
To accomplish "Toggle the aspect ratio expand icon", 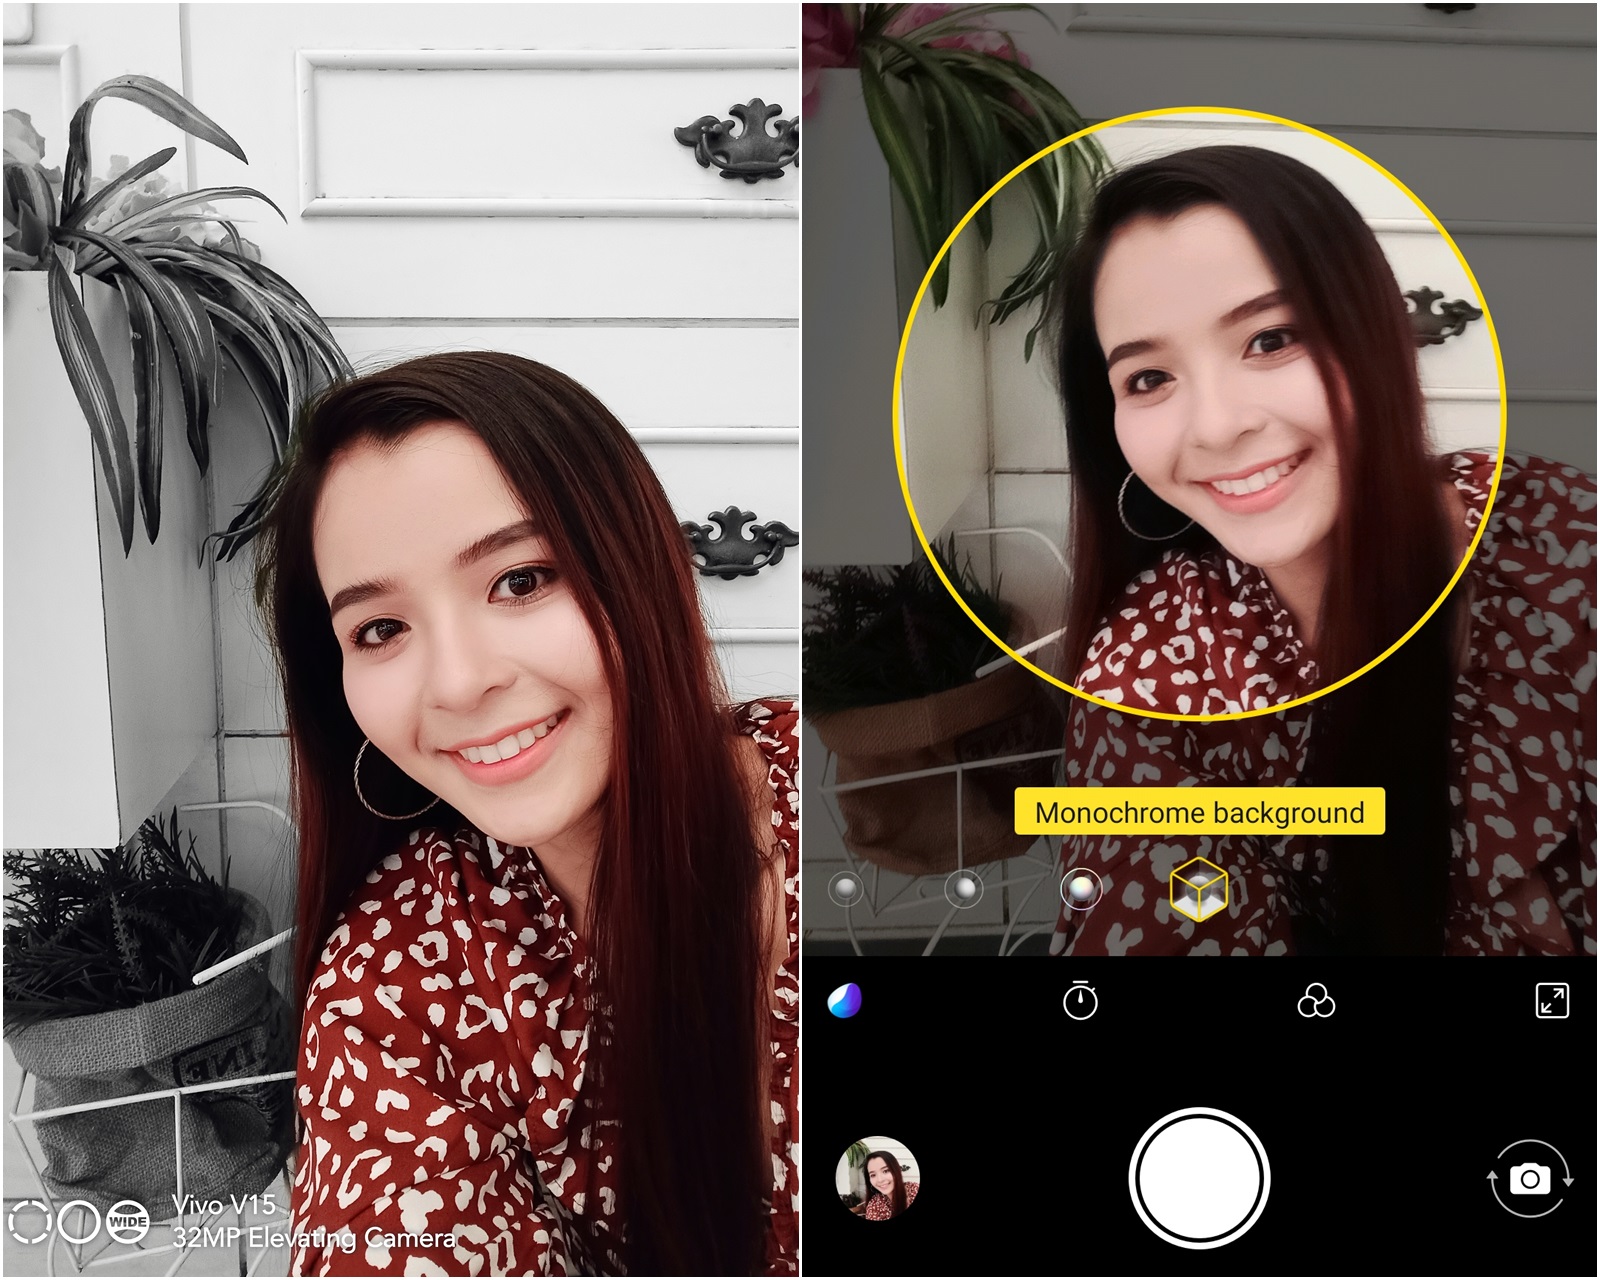I will coord(1552,1000).
